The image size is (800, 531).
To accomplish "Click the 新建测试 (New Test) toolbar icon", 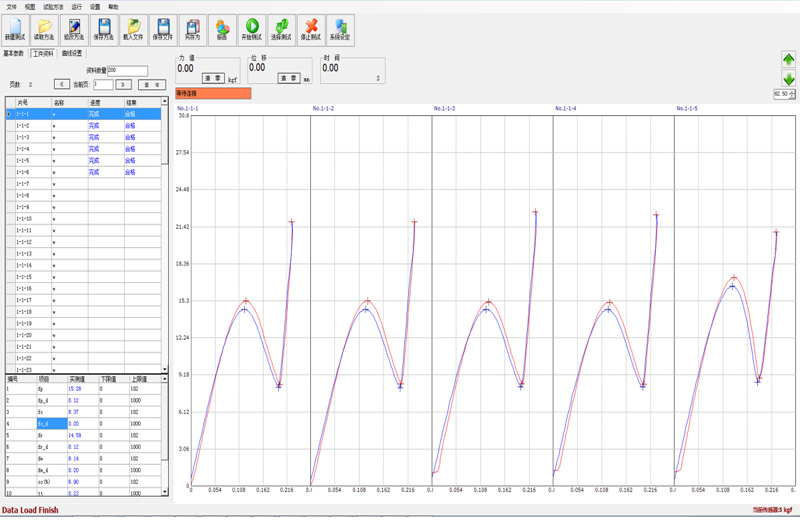I will coord(16,28).
